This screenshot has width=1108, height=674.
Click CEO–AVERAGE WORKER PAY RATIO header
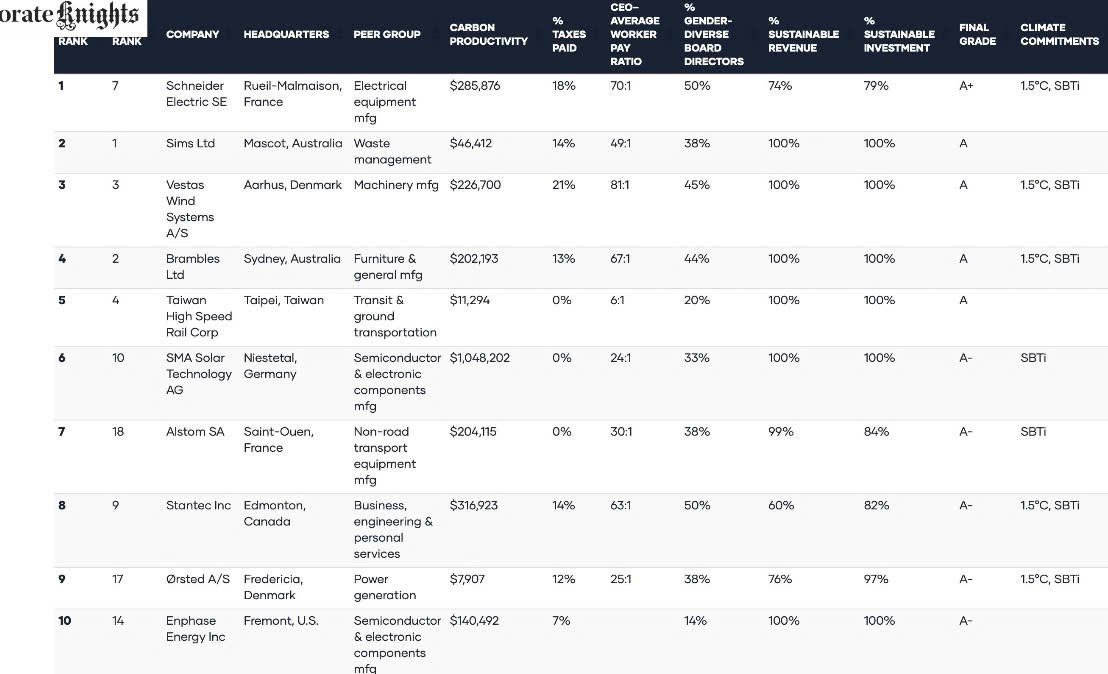635,34
